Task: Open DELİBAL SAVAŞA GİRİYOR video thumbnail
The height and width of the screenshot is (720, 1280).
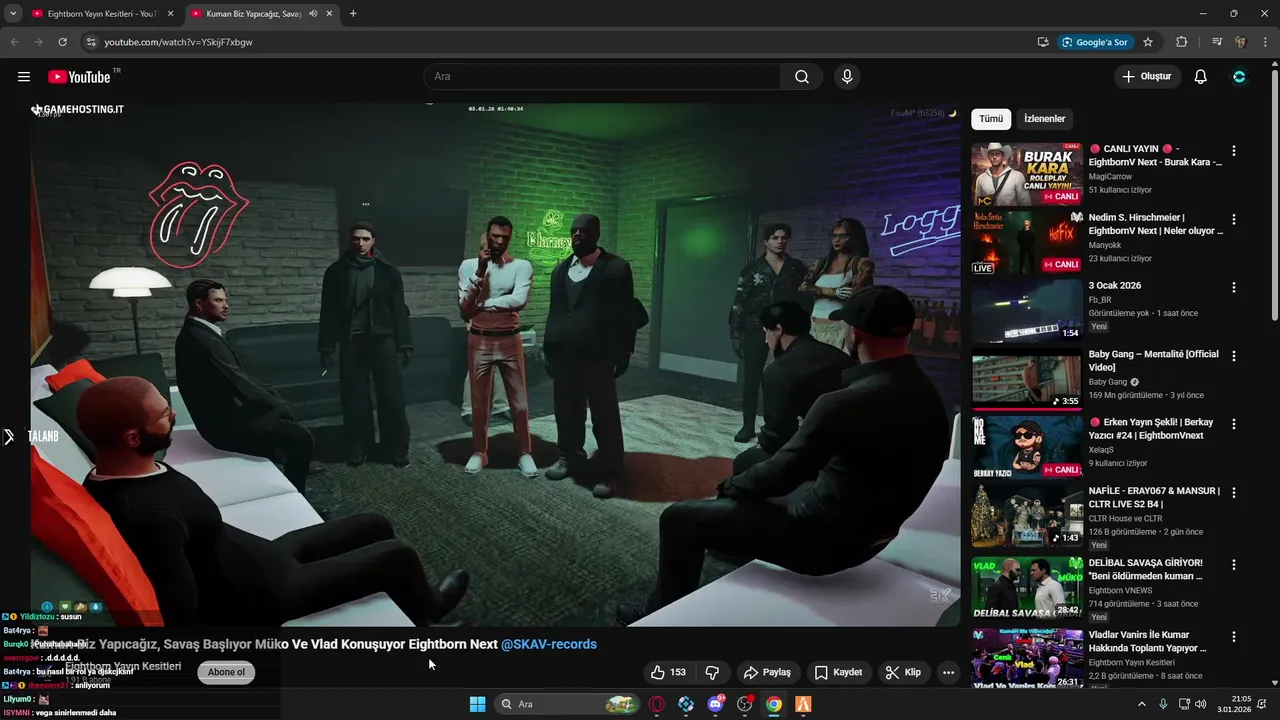Action: click(x=1027, y=588)
